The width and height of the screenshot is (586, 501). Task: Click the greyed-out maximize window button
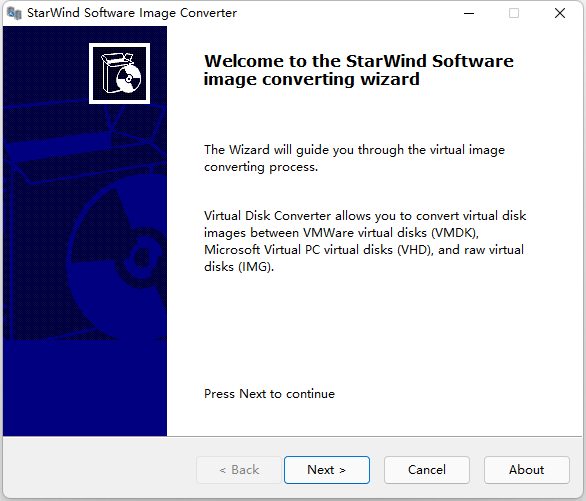pos(514,13)
